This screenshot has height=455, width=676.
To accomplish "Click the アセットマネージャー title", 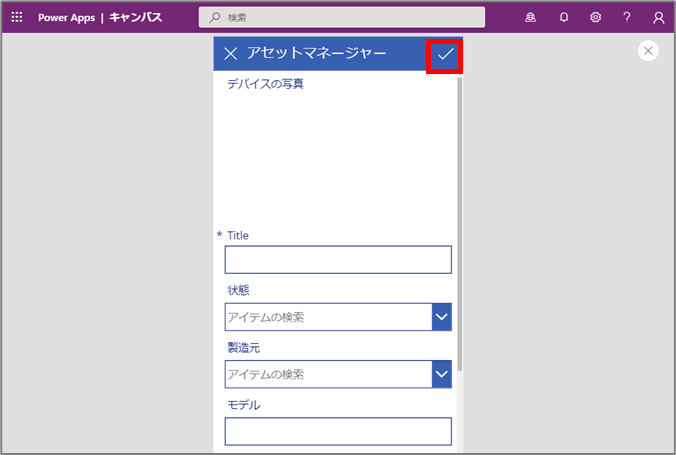I will pos(316,53).
